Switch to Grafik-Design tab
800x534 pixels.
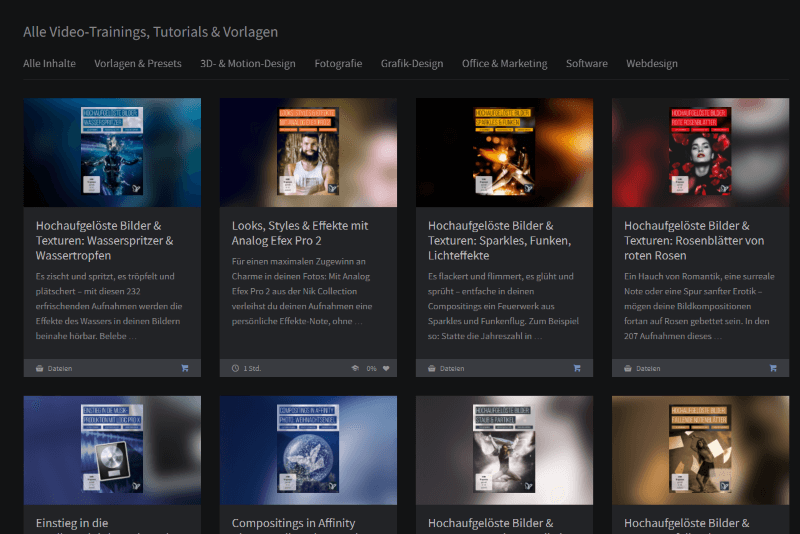[x=412, y=64]
